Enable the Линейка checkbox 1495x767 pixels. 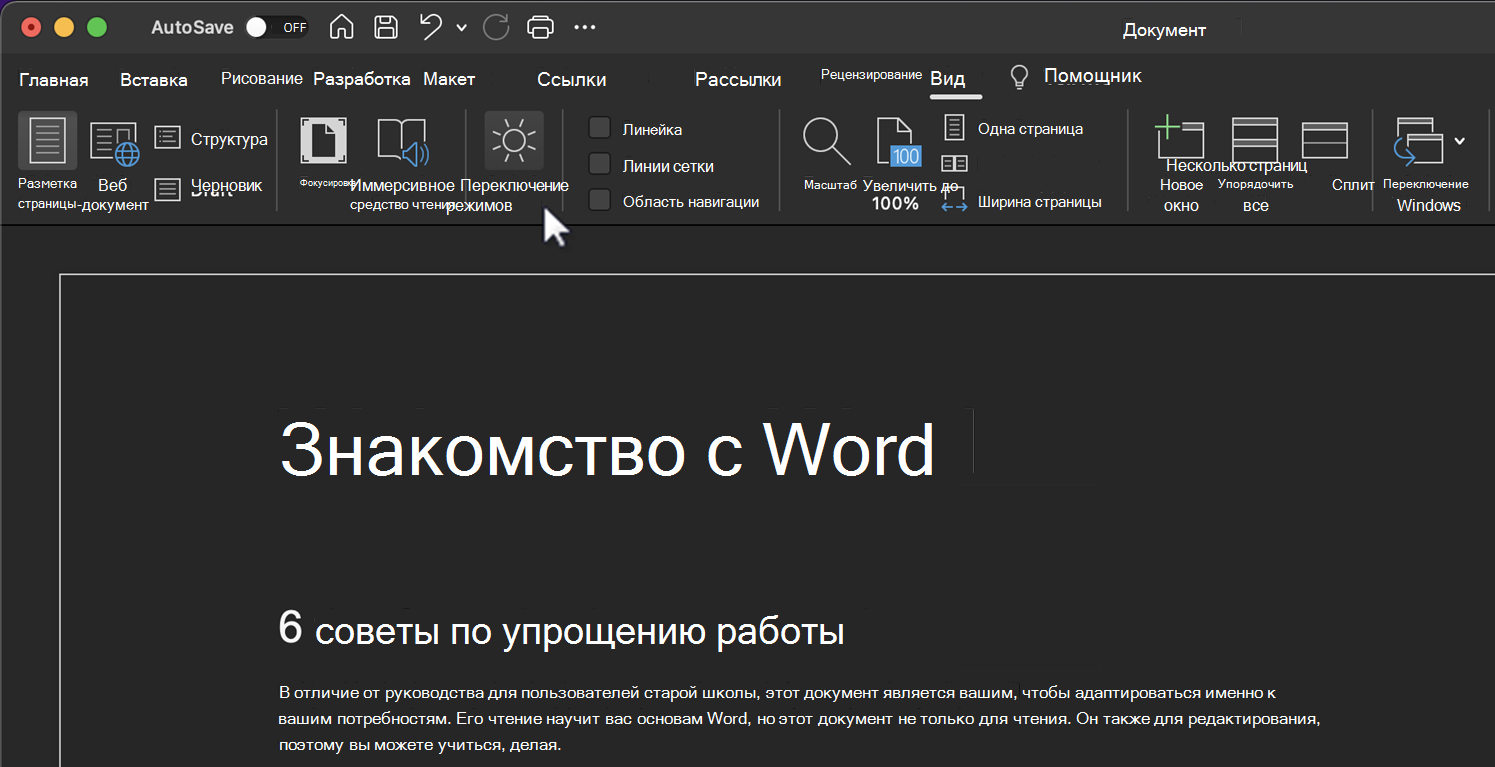(x=600, y=128)
